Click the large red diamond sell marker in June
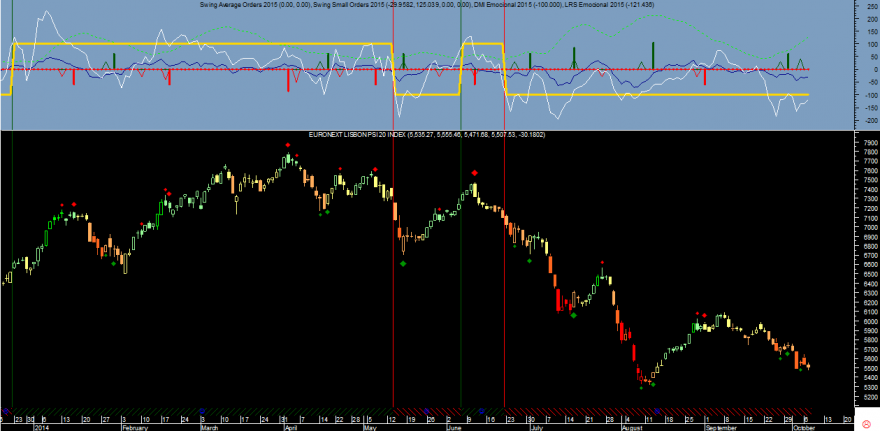 (475, 173)
